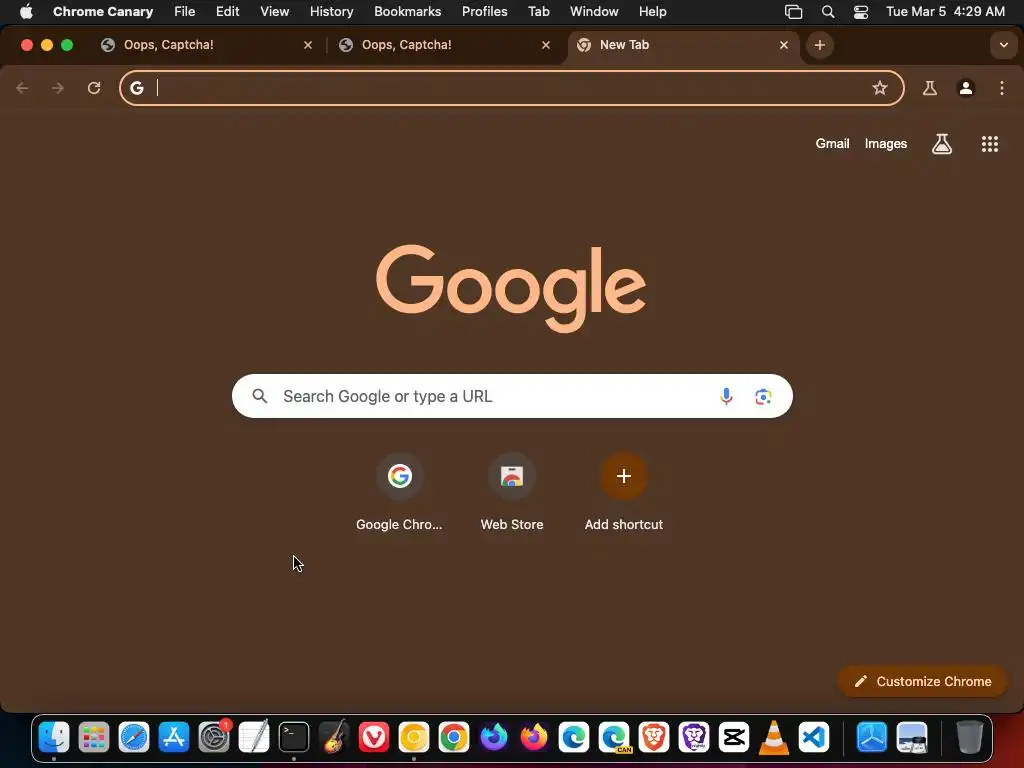The image size is (1024, 768).
Task: Open Visual Studio Code from the Dock
Action: (814, 737)
